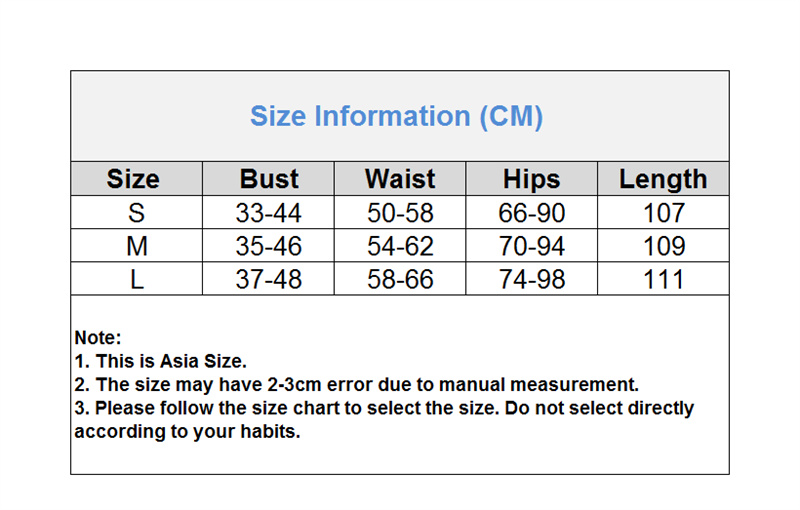The image size is (800, 510).
Task: Select the Waist column header
Action: tap(400, 179)
